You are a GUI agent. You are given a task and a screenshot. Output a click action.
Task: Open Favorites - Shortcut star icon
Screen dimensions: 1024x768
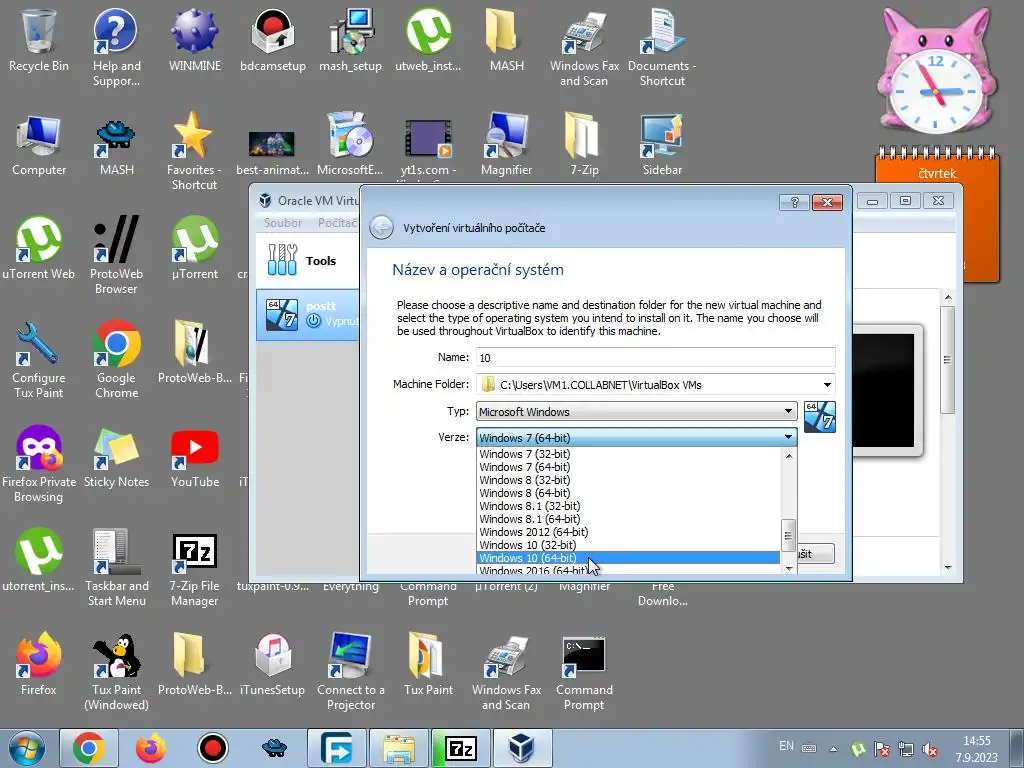point(195,151)
